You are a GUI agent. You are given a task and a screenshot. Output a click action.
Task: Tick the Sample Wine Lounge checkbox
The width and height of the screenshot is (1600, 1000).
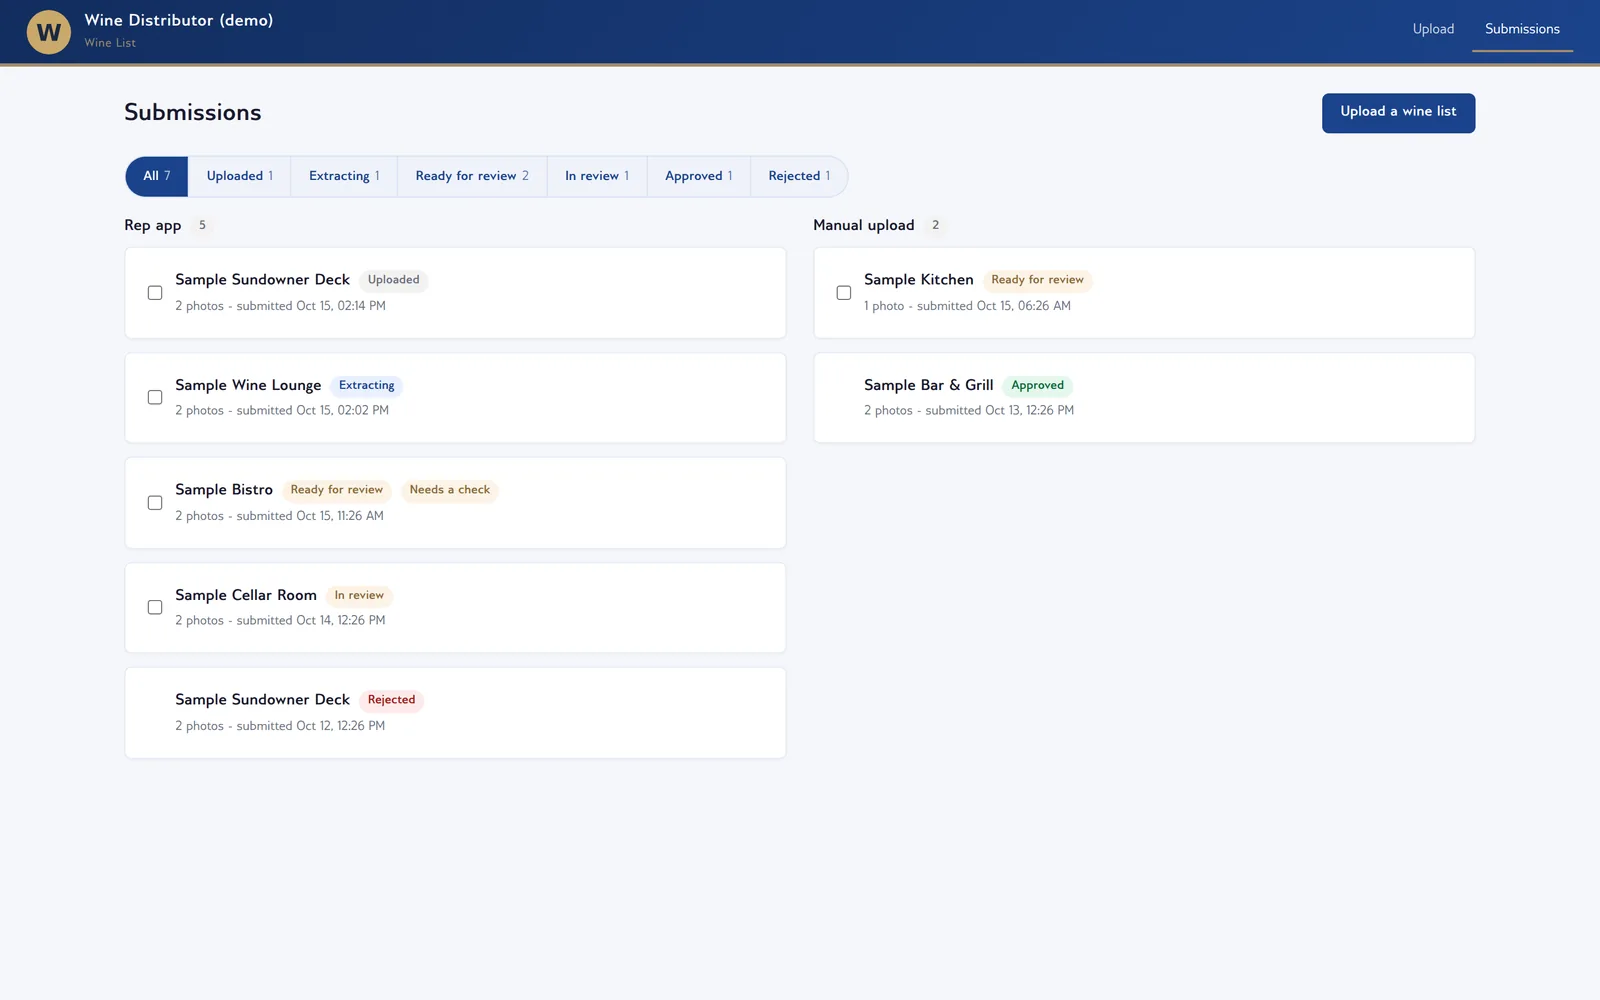pos(155,397)
